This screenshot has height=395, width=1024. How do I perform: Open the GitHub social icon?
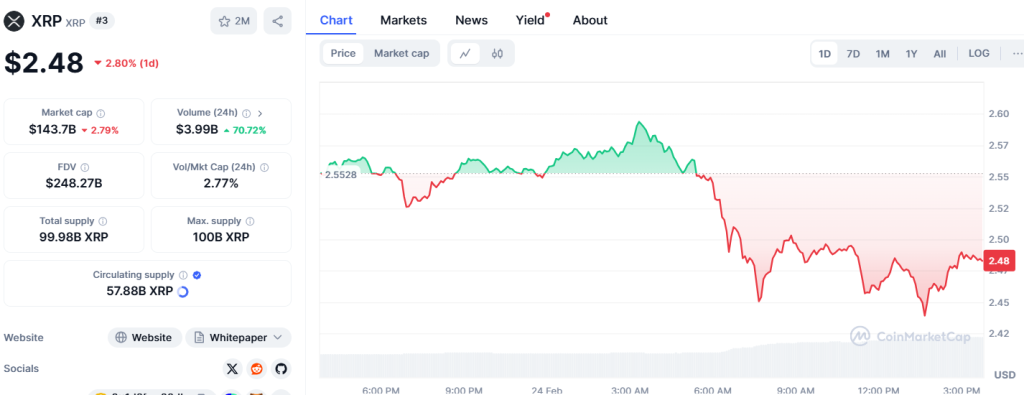point(281,369)
